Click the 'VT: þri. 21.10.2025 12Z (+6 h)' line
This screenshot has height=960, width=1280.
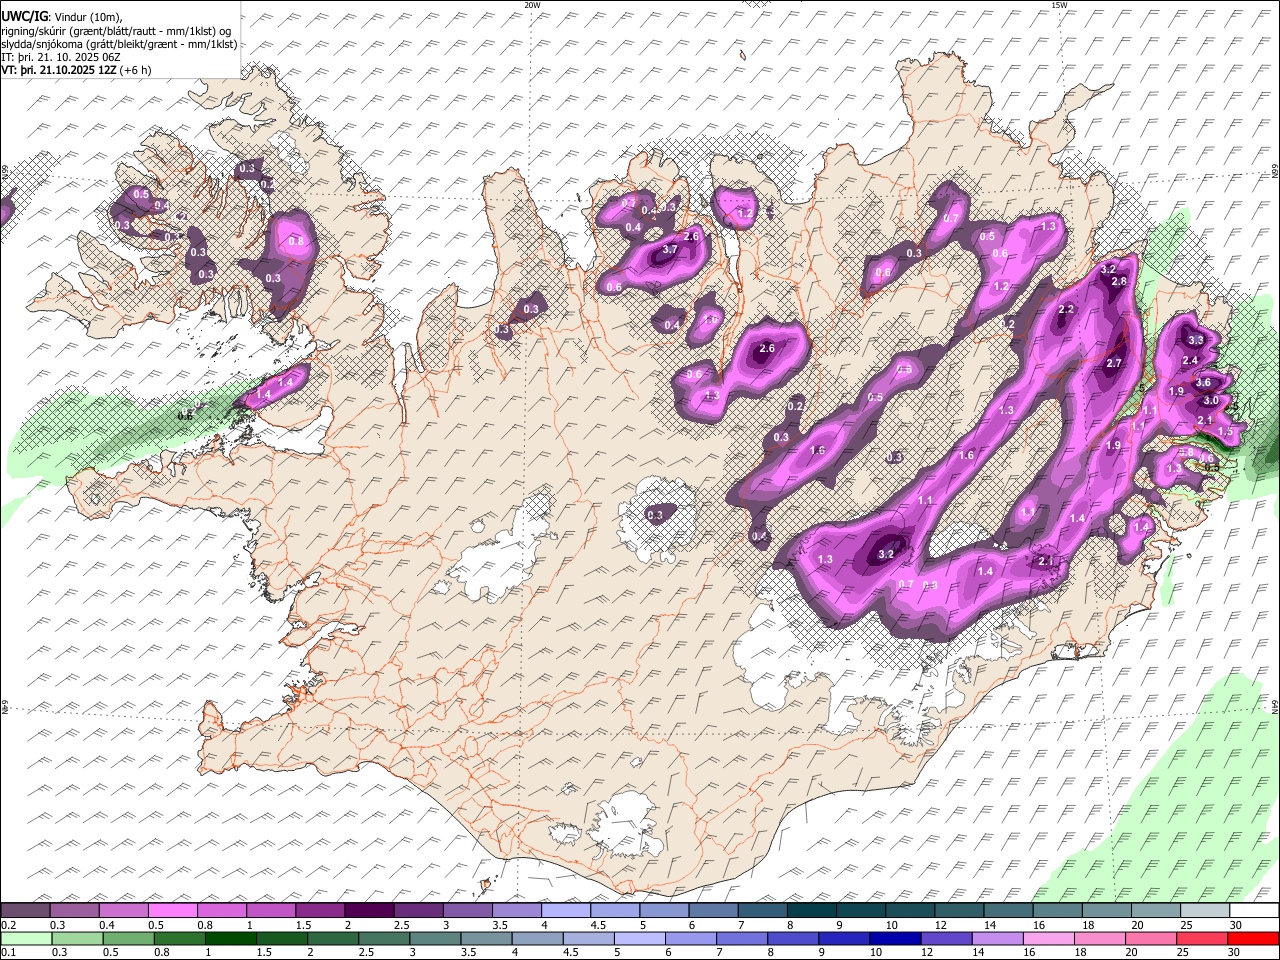point(76,70)
